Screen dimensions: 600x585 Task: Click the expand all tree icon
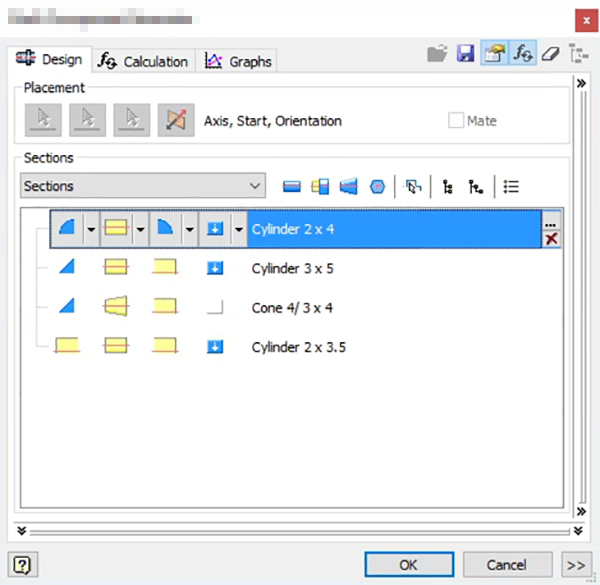[448, 187]
